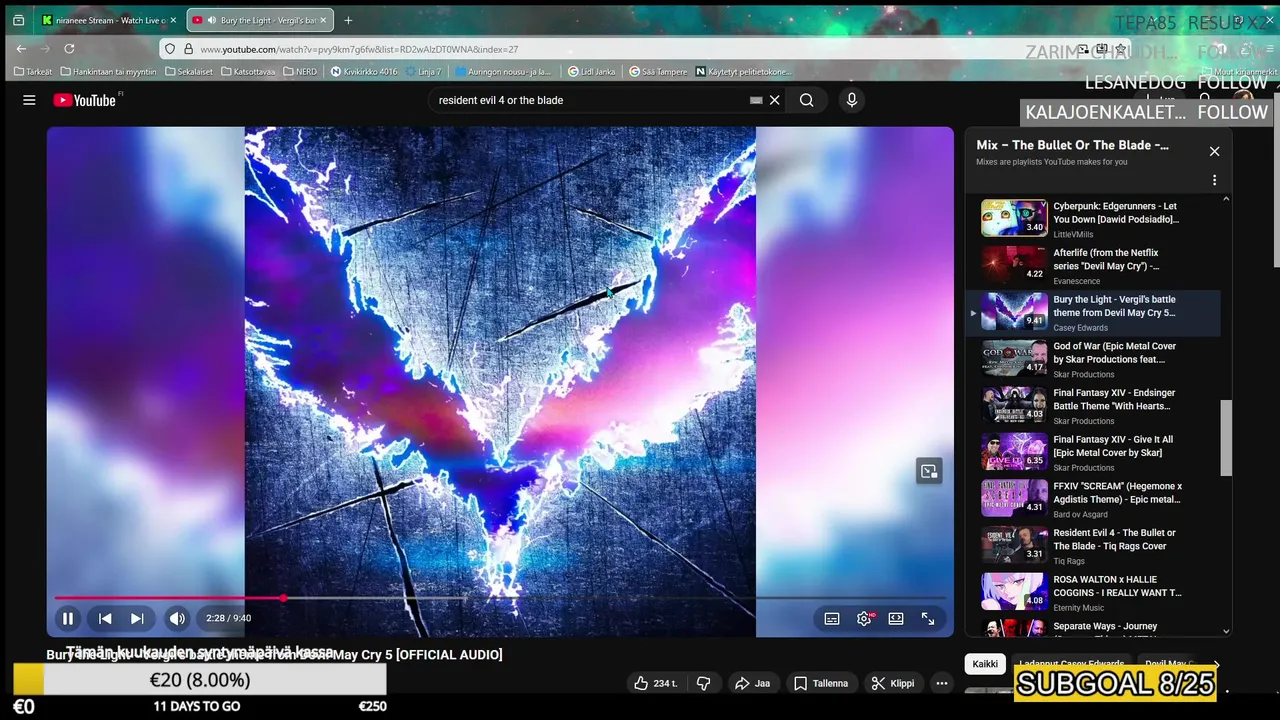
Task: Reload the current page
Action: click(x=69, y=48)
